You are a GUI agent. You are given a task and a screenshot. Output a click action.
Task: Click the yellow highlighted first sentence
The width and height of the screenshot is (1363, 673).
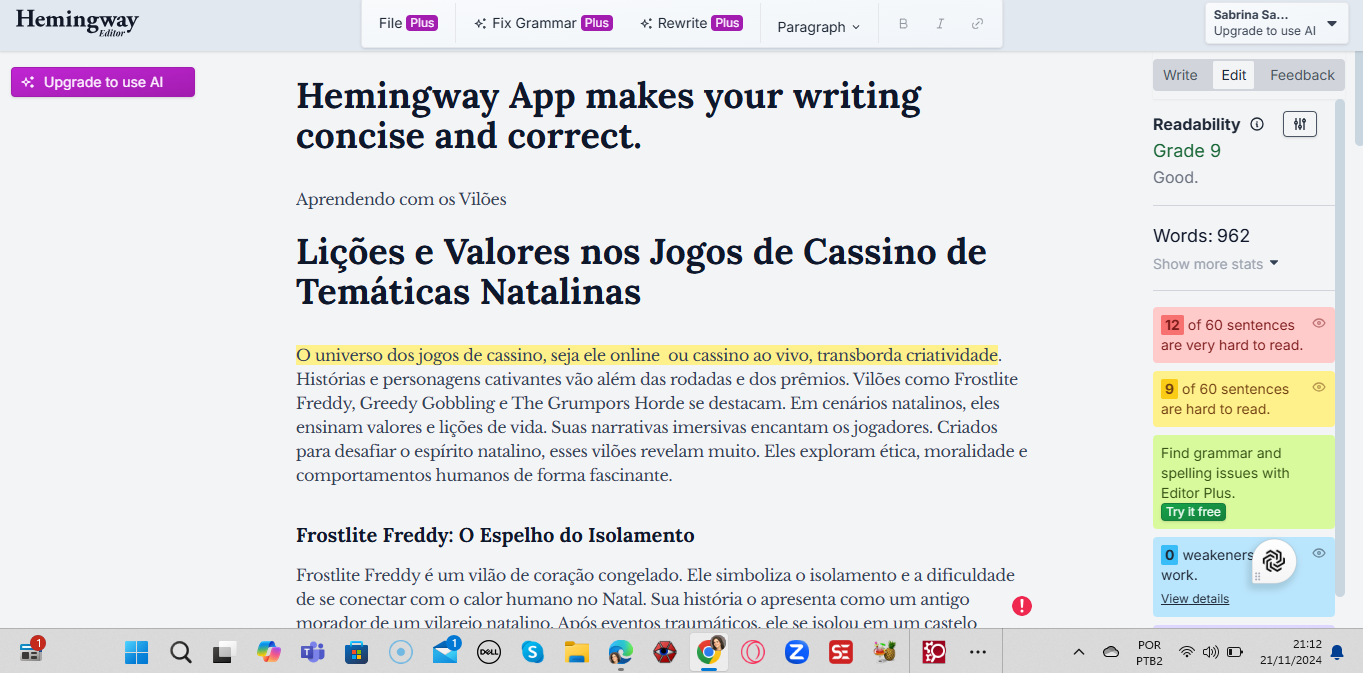(x=647, y=355)
